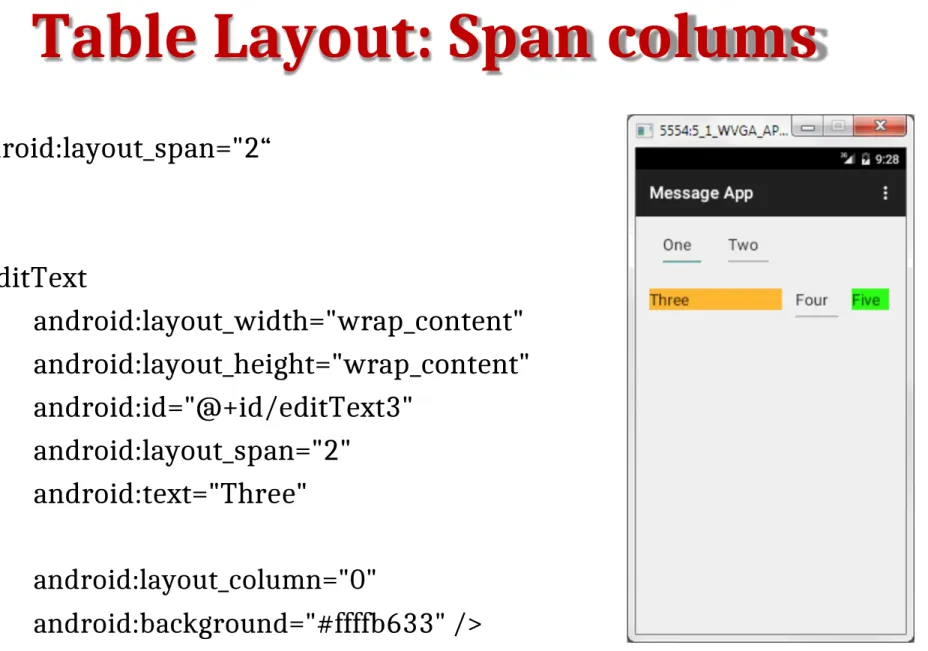Click the line android:layout_width="wrap_content"
The width and height of the screenshot is (928, 651).
pyautogui.click(x=278, y=321)
